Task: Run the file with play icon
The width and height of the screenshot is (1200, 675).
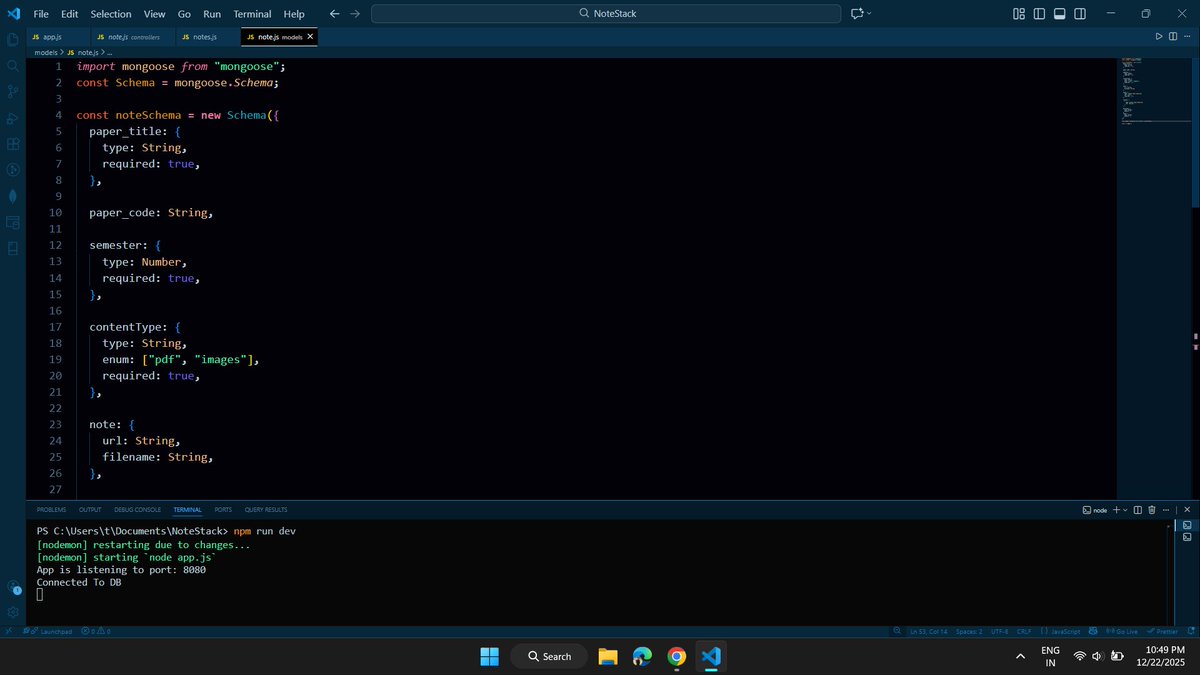Action: click(1159, 36)
